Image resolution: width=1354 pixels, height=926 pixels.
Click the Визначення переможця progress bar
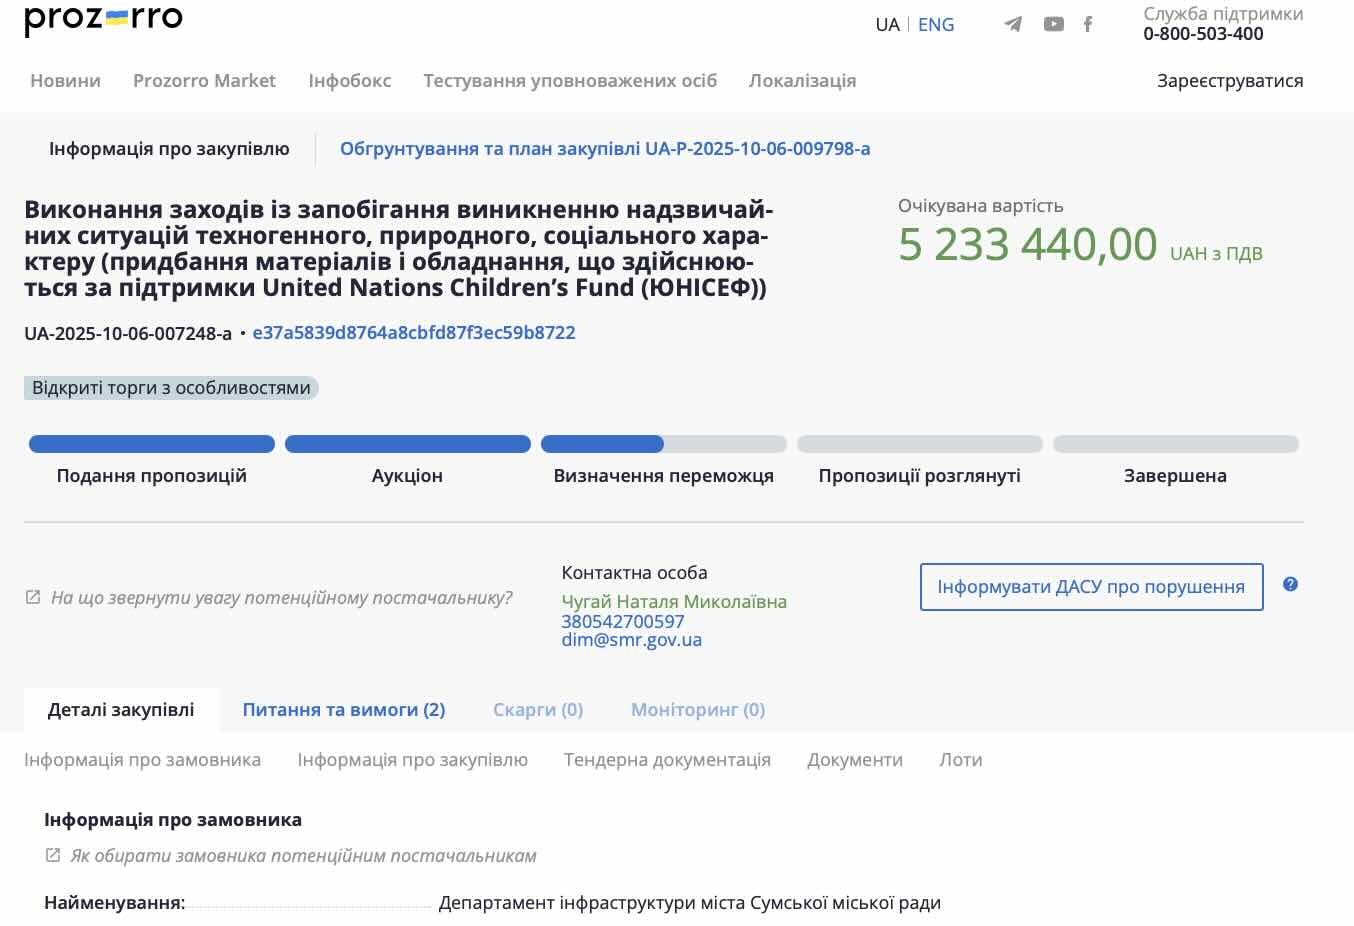(663, 444)
